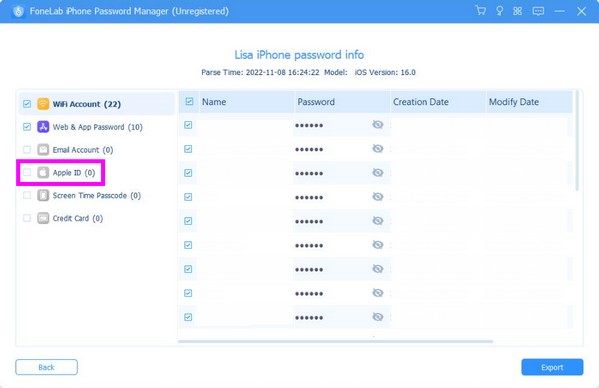
Task: Reveal the fifth row password with eye icon
Action: pos(377,221)
